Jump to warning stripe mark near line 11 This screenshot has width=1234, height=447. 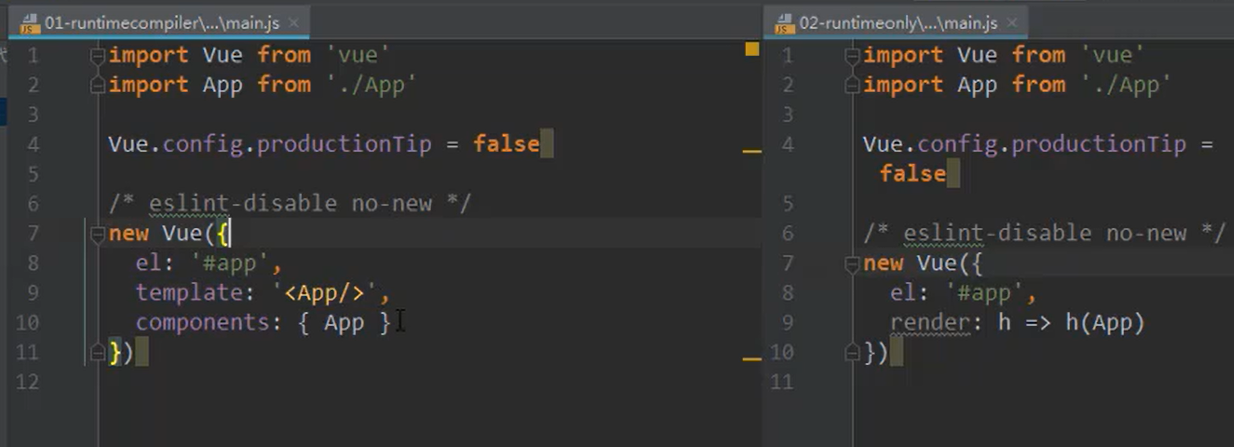tap(752, 358)
